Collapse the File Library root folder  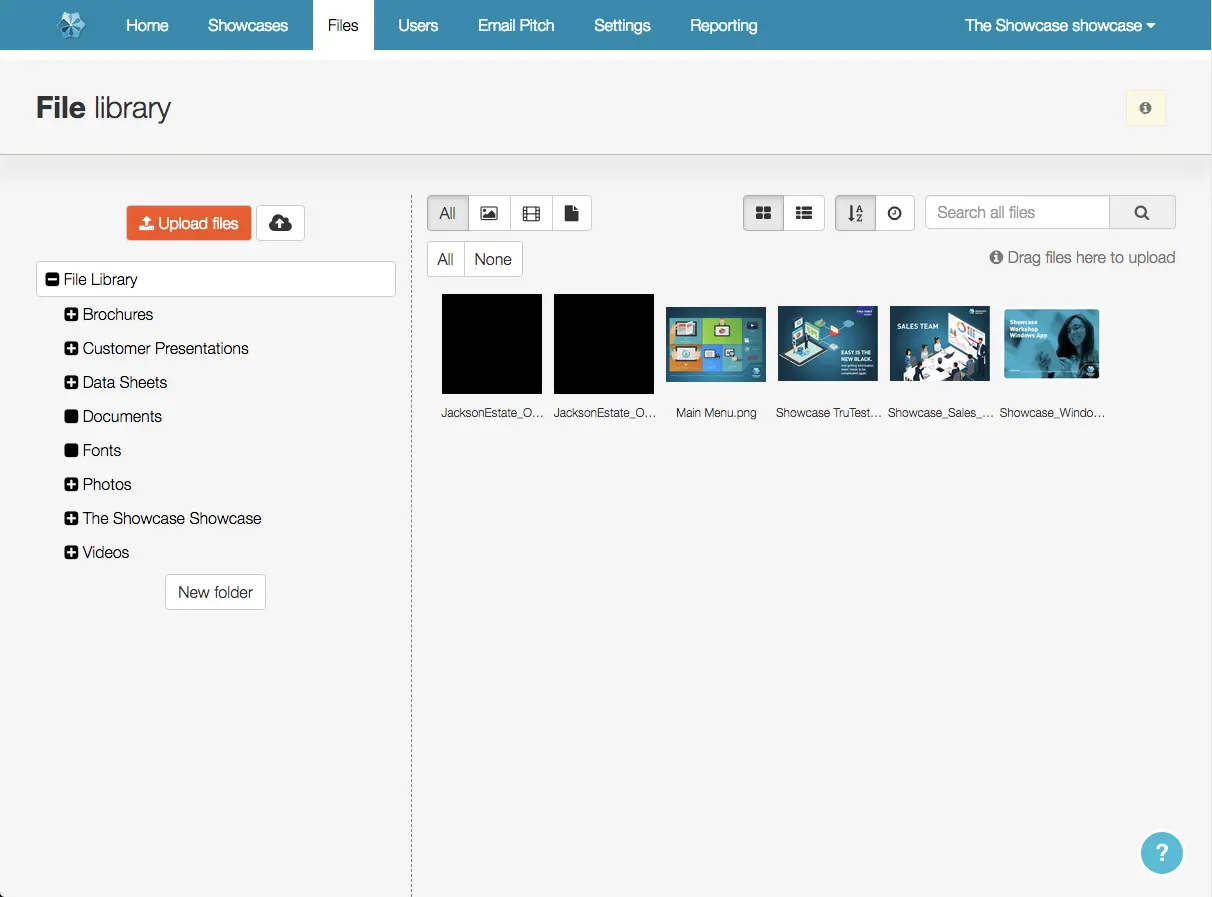(53, 280)
